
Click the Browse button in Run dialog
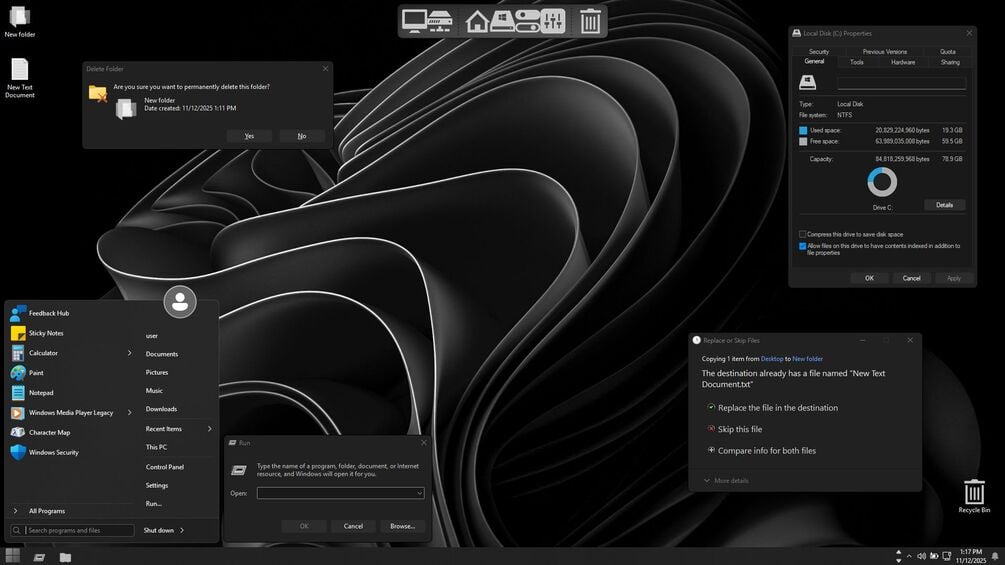pos(403,526)
